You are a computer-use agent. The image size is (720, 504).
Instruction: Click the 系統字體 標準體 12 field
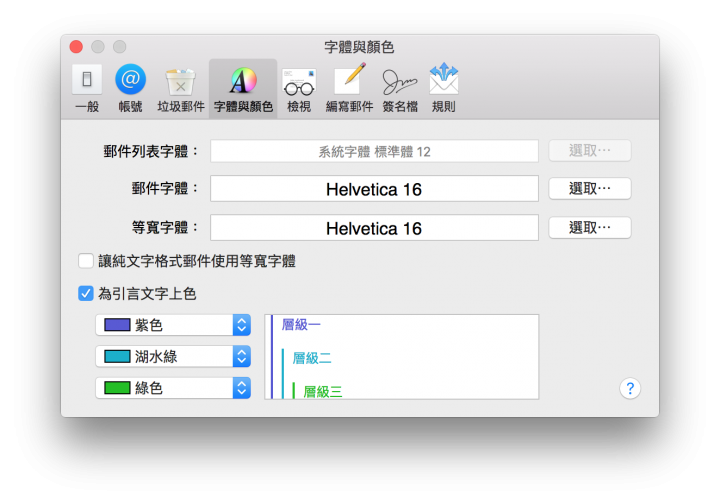pos(374,151)
